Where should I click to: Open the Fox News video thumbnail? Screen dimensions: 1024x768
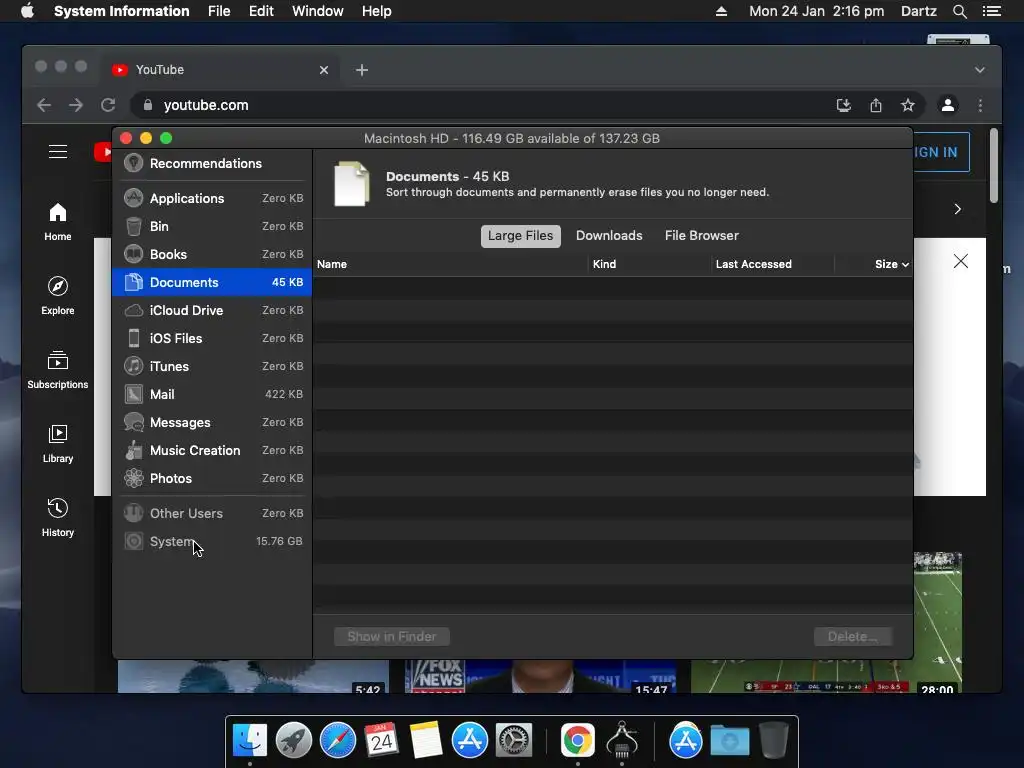point(541,676)
